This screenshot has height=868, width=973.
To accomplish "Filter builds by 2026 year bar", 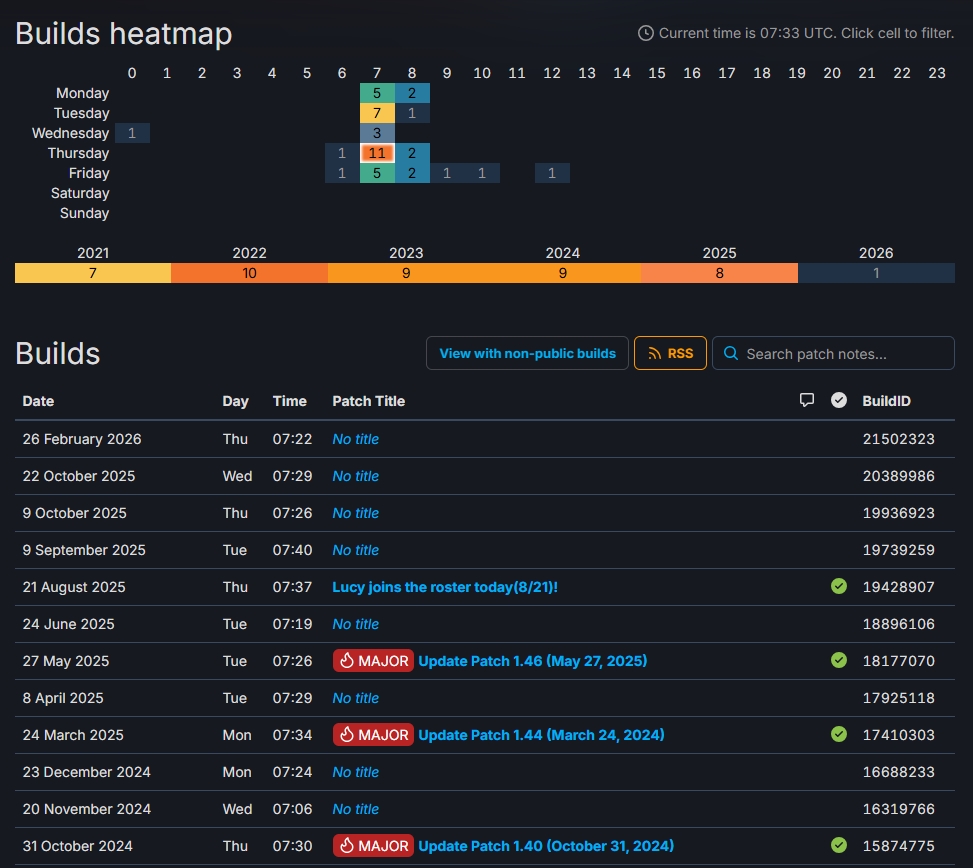I will (x=876, y=273).
